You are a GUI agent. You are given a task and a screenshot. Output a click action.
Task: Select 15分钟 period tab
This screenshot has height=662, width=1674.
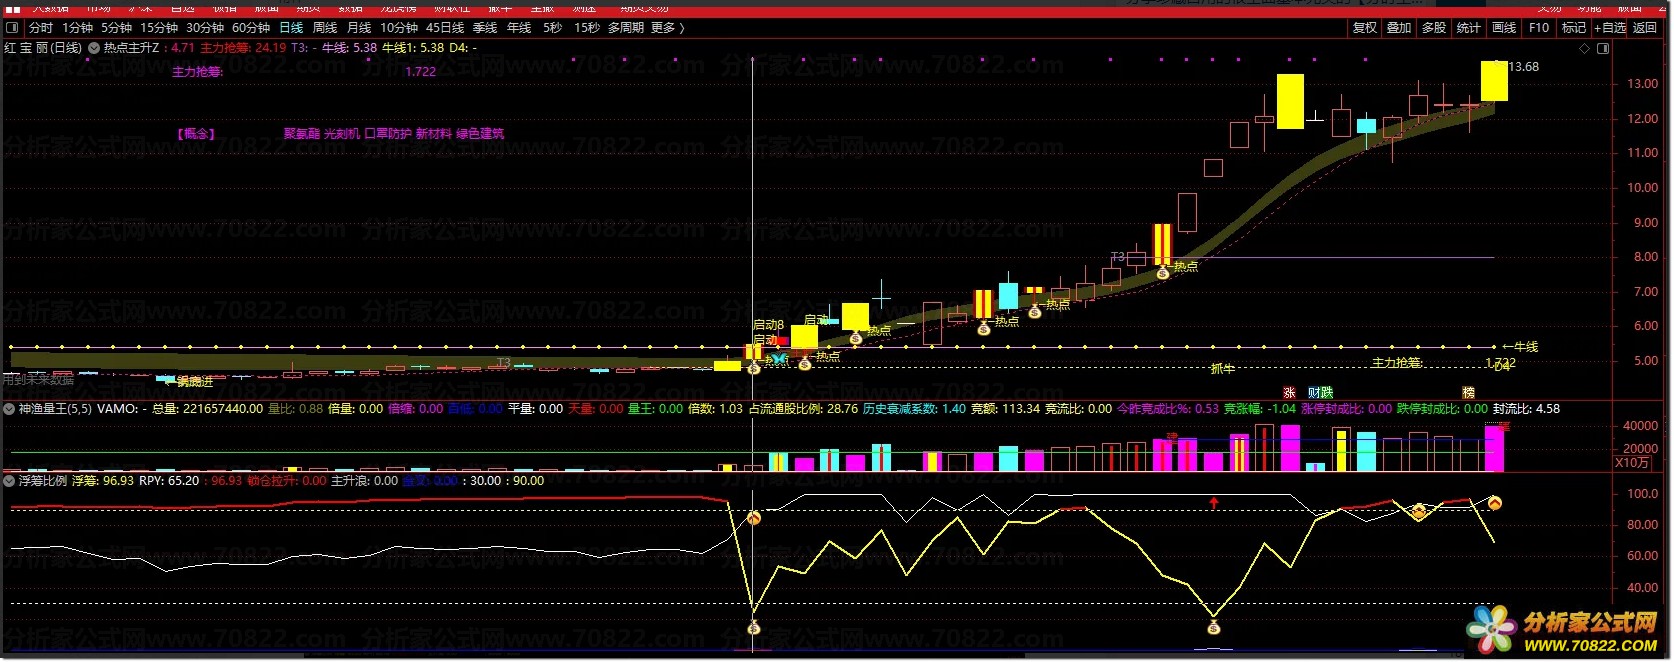159,28
